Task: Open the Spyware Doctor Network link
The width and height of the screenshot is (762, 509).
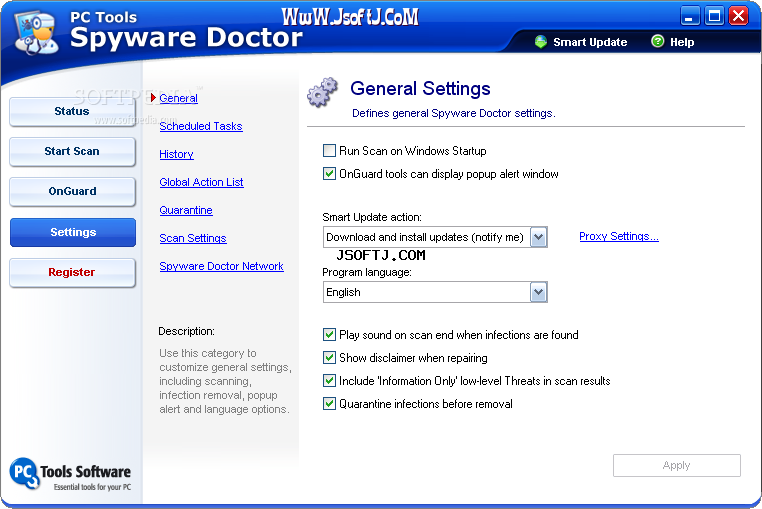Action: (221, 266)
